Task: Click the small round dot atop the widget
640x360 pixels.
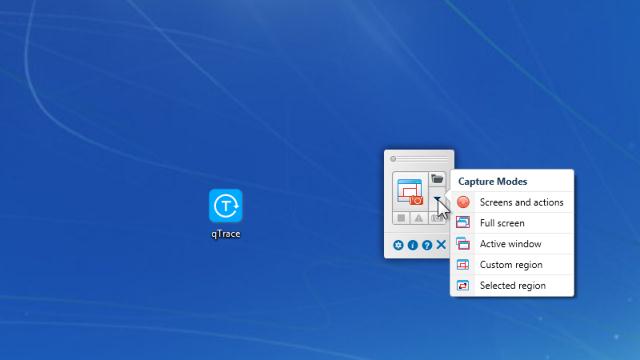Action: (393, 159)
